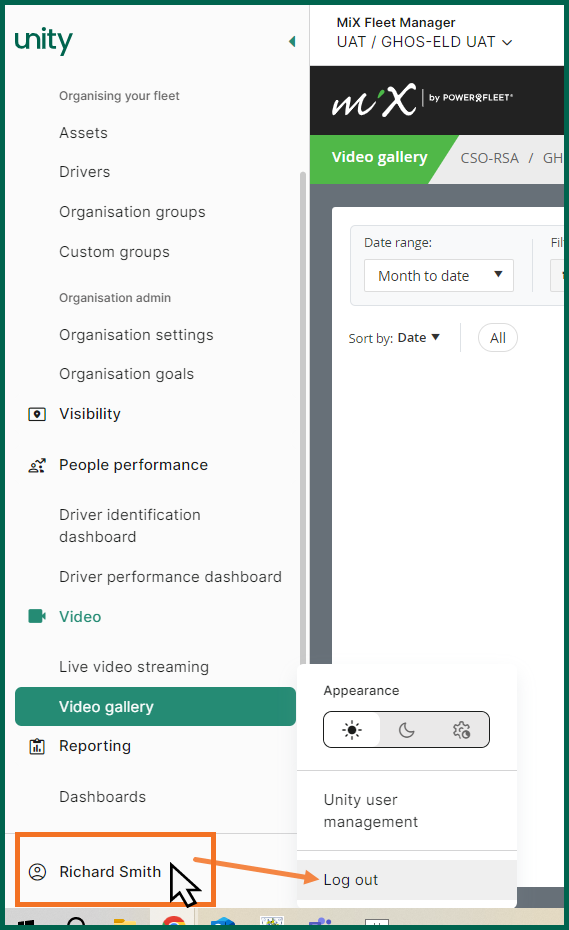Collapse the sidebar with the green arrow

point(292,42)
